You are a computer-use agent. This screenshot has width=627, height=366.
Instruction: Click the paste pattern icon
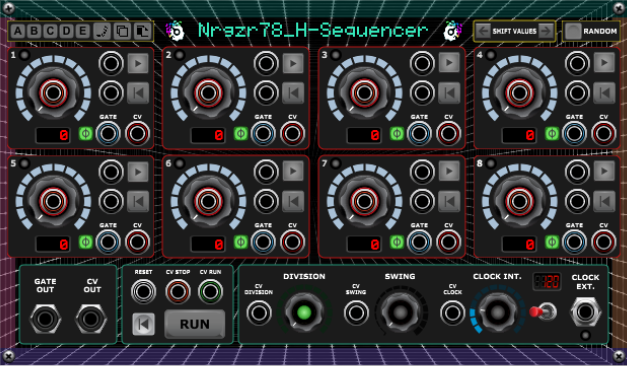[x=142, y=31]
